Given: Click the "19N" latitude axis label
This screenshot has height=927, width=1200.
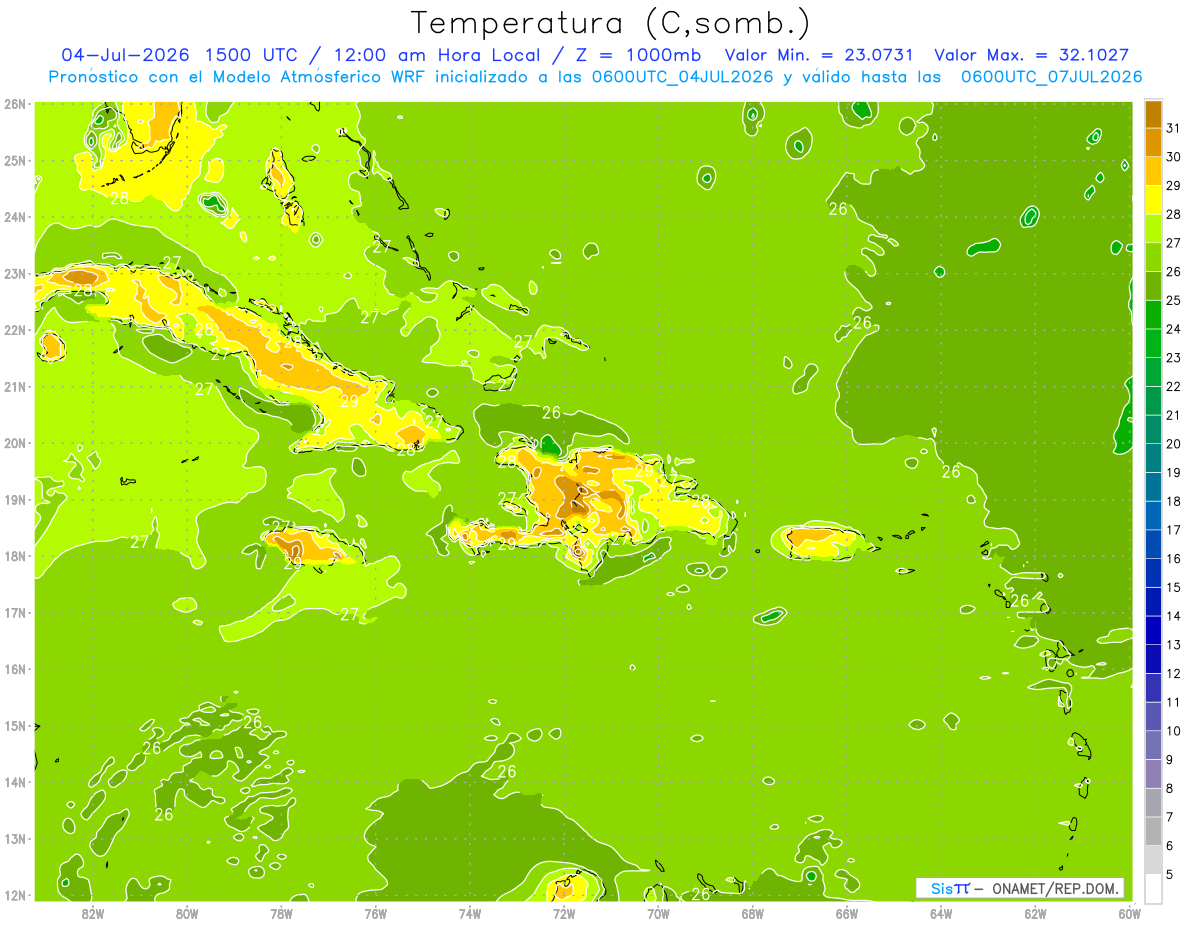Looking at the screenshot, I should (x=15, y=500).
